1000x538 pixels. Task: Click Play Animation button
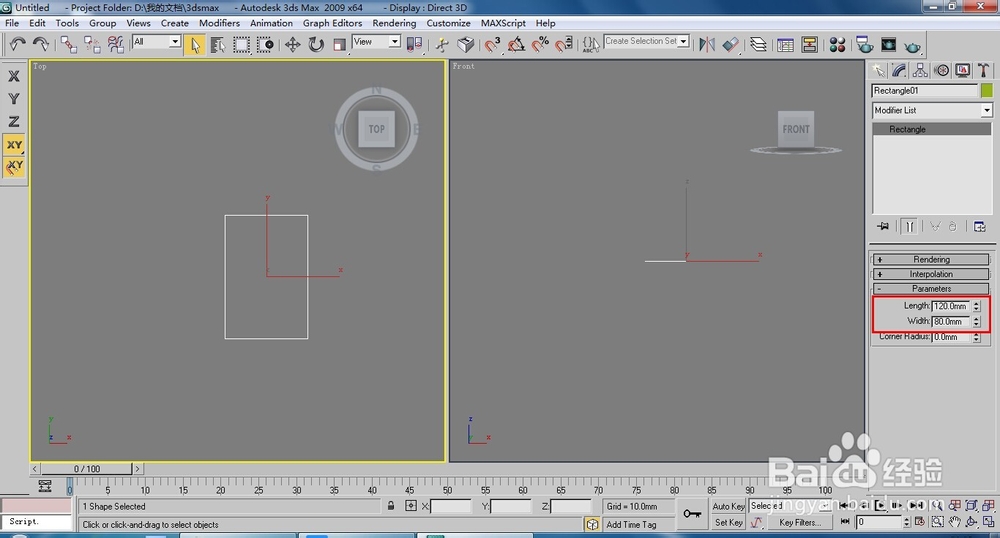pos(881,505)
